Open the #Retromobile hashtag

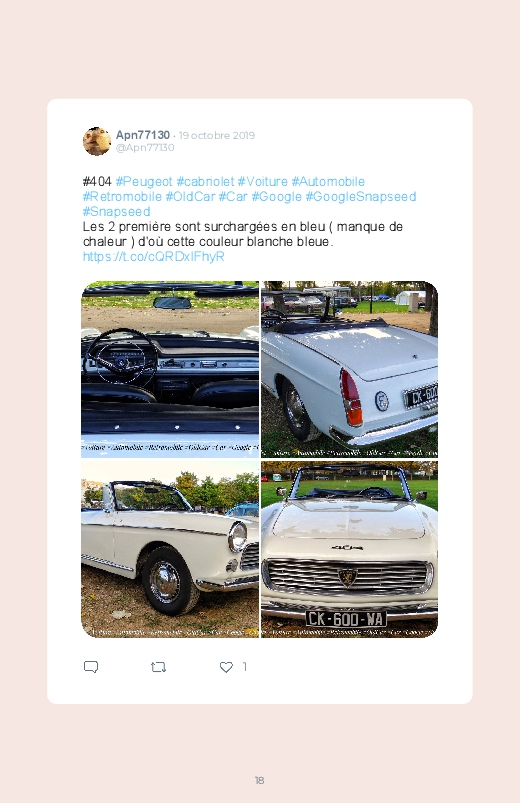(x=122, y=197)
